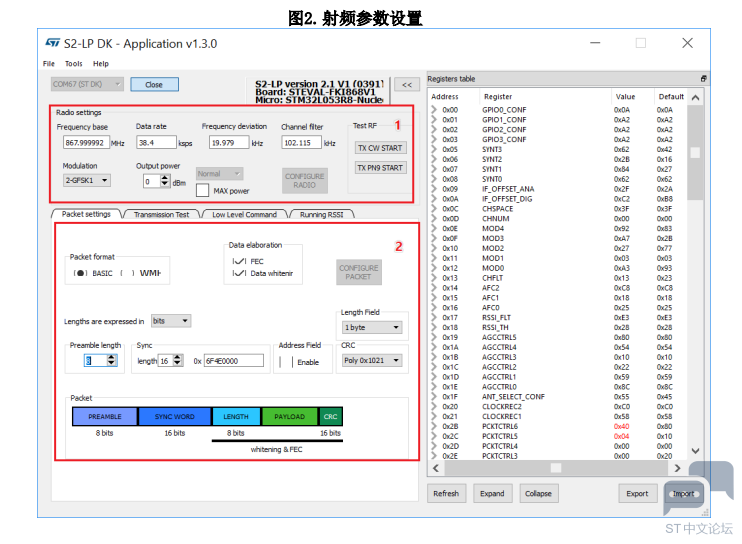Screen dimensions: 742x544
Task: Click the TX CW START button
Action: pos(380,148)
